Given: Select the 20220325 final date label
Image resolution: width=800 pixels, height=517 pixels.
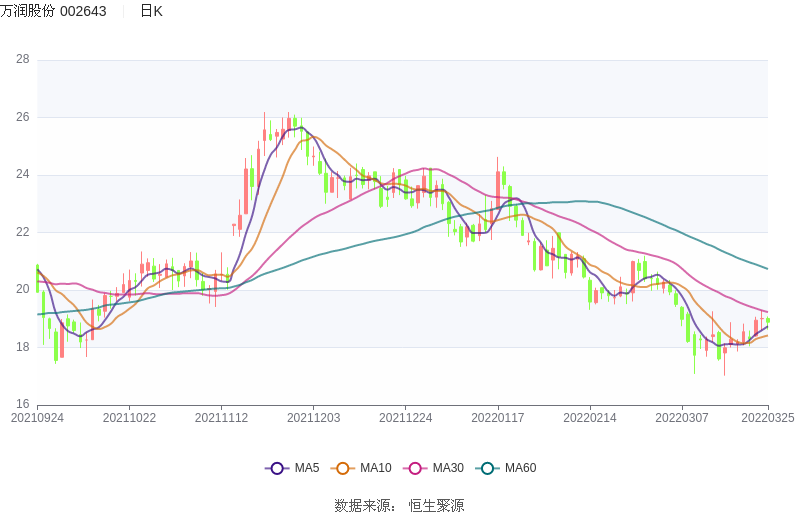Looking at the screenshot, I should coord(768,418).
